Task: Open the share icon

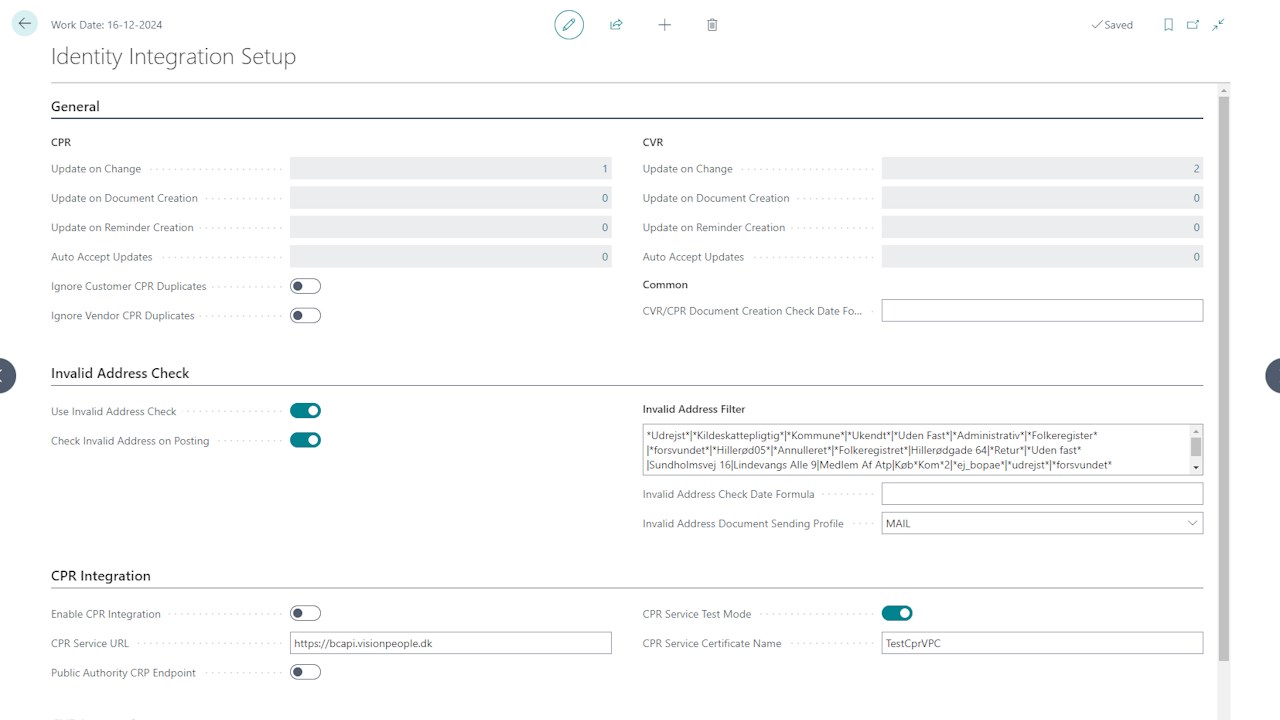Action: coord(616,24)
